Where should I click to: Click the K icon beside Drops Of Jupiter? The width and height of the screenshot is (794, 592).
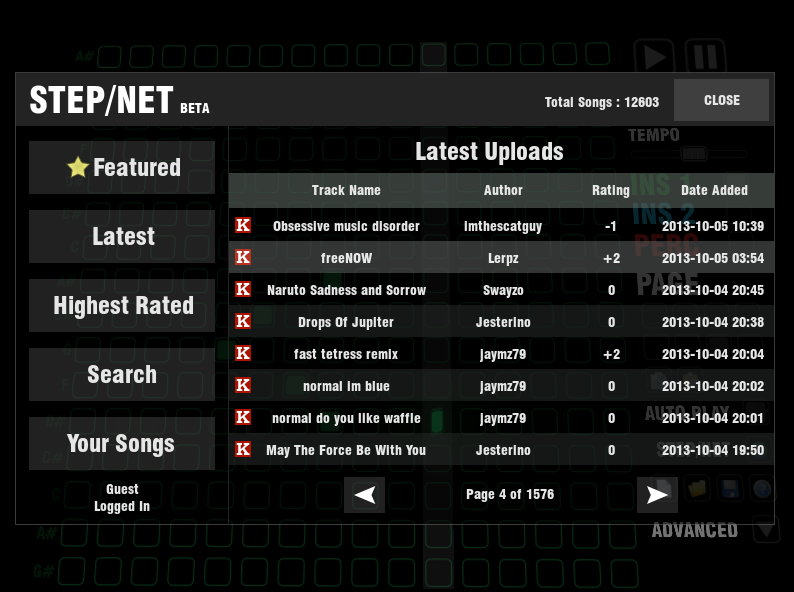coord(243,321)
